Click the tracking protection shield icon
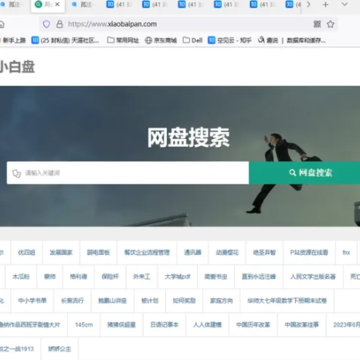The height and width of the screenshot is (360, 360). [x=46, y=24]
